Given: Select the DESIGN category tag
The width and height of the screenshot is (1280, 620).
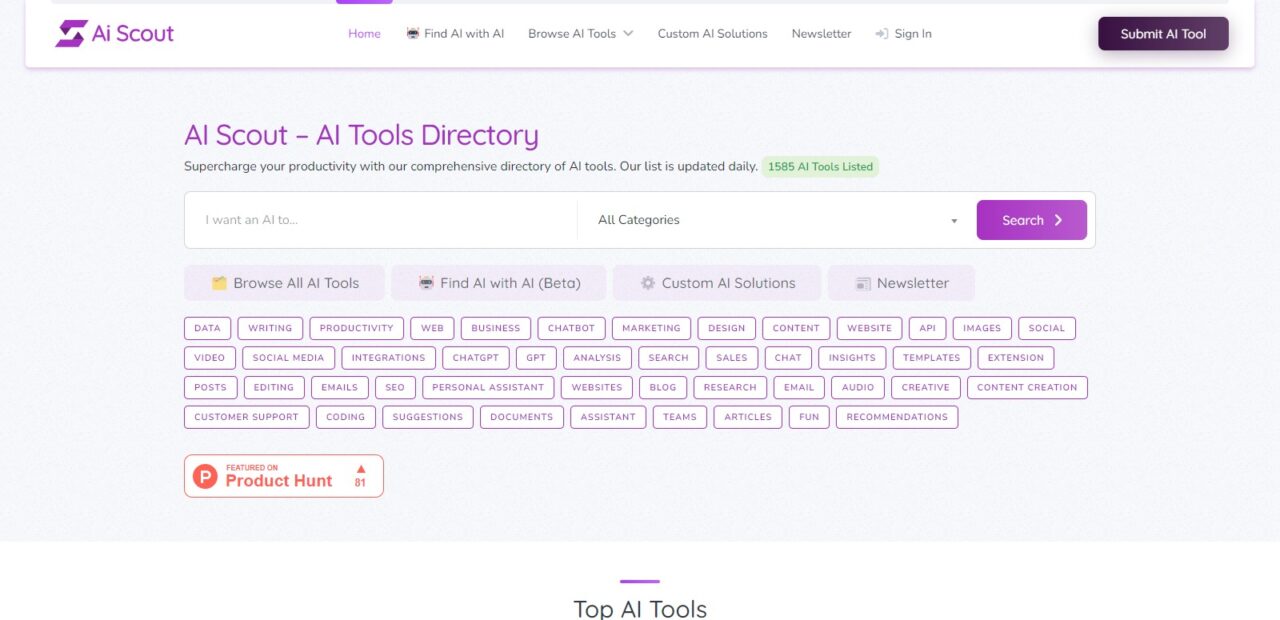Looking at the screenshot, I should (x=727, y=328).
